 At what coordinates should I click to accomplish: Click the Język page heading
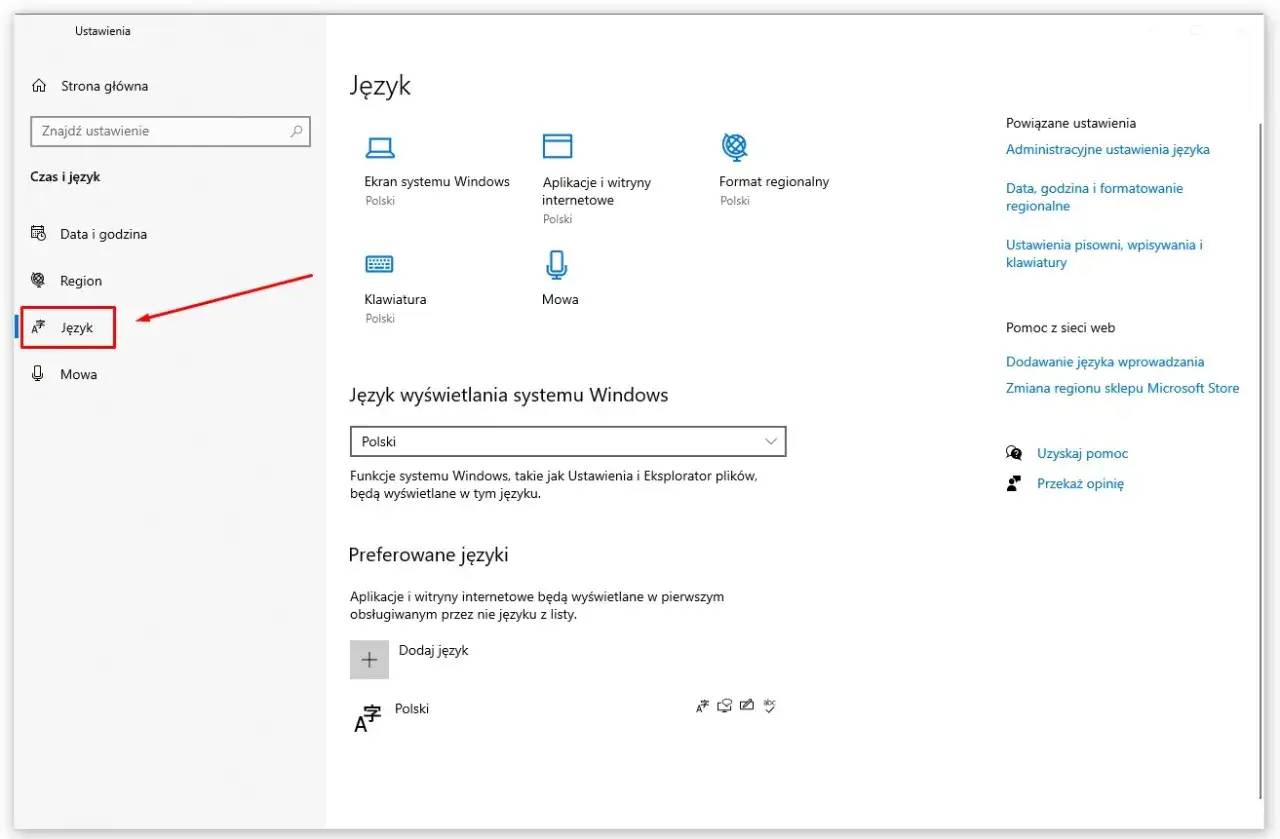380,86
